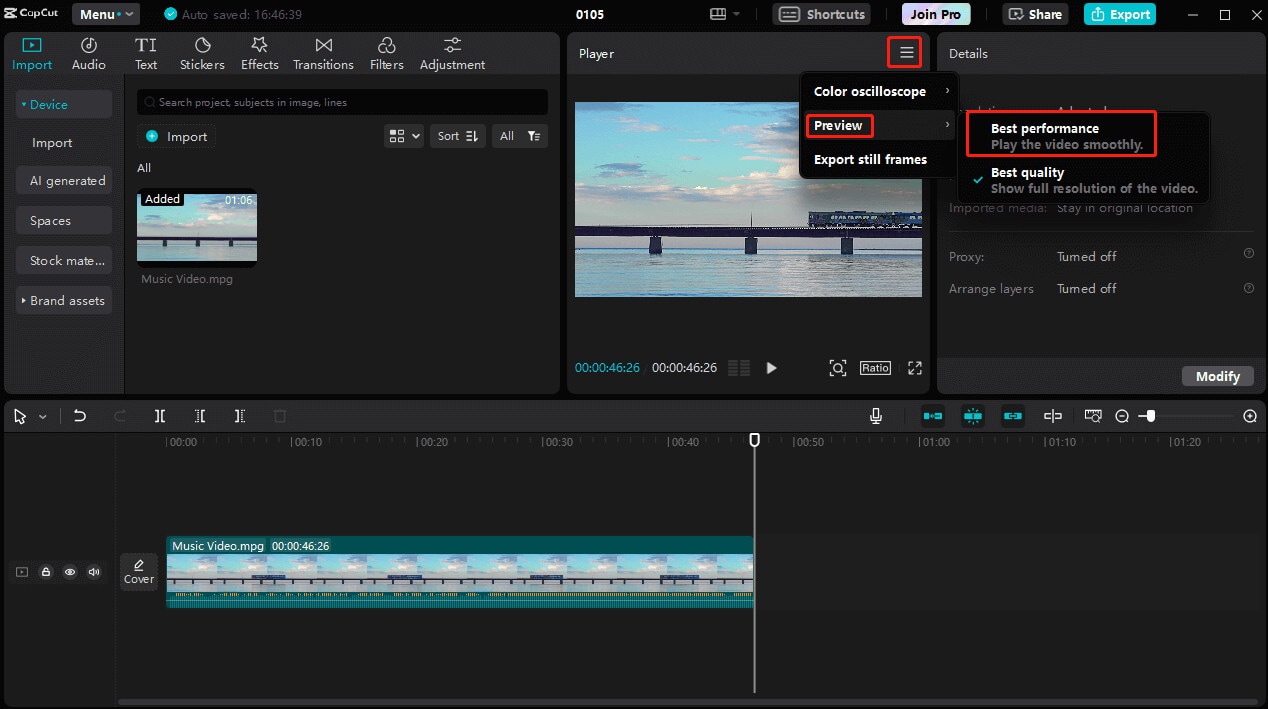The width and height of the screenshot is (1268, 709).
Task: Choose Export still frames
Action: coord(879,159)
